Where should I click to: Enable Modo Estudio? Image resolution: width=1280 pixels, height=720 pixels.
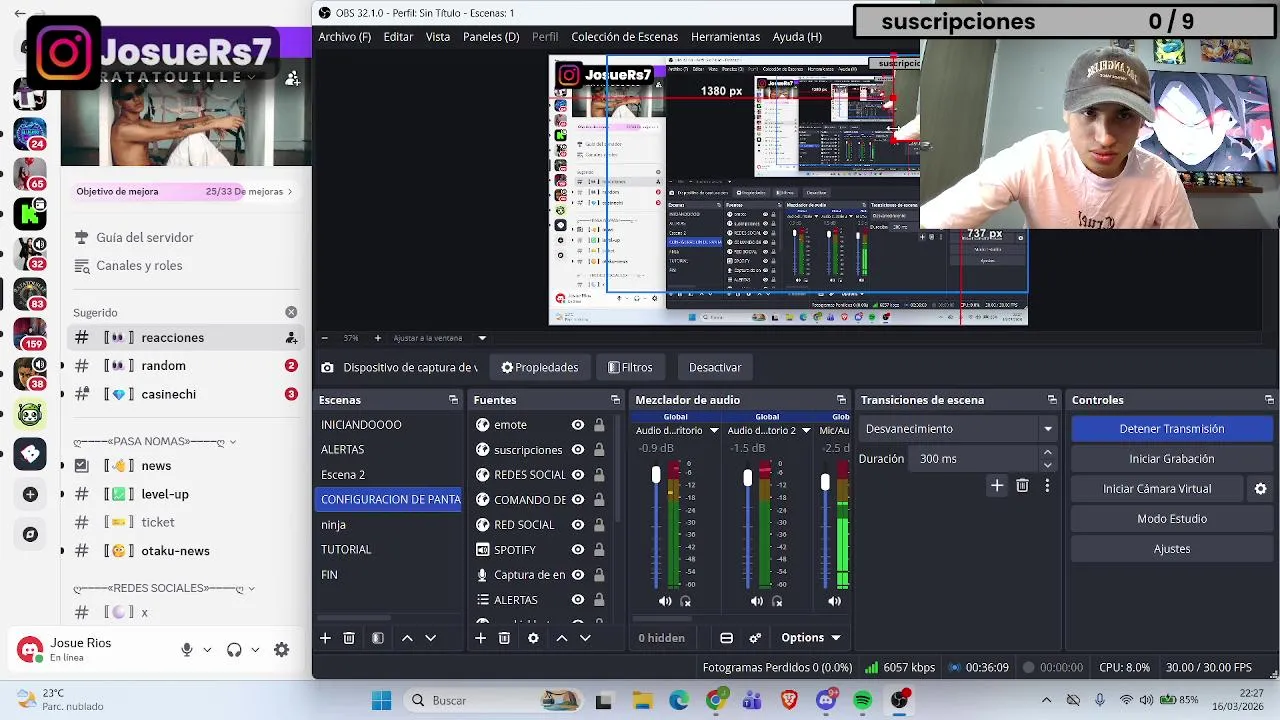pos(1171,519)
